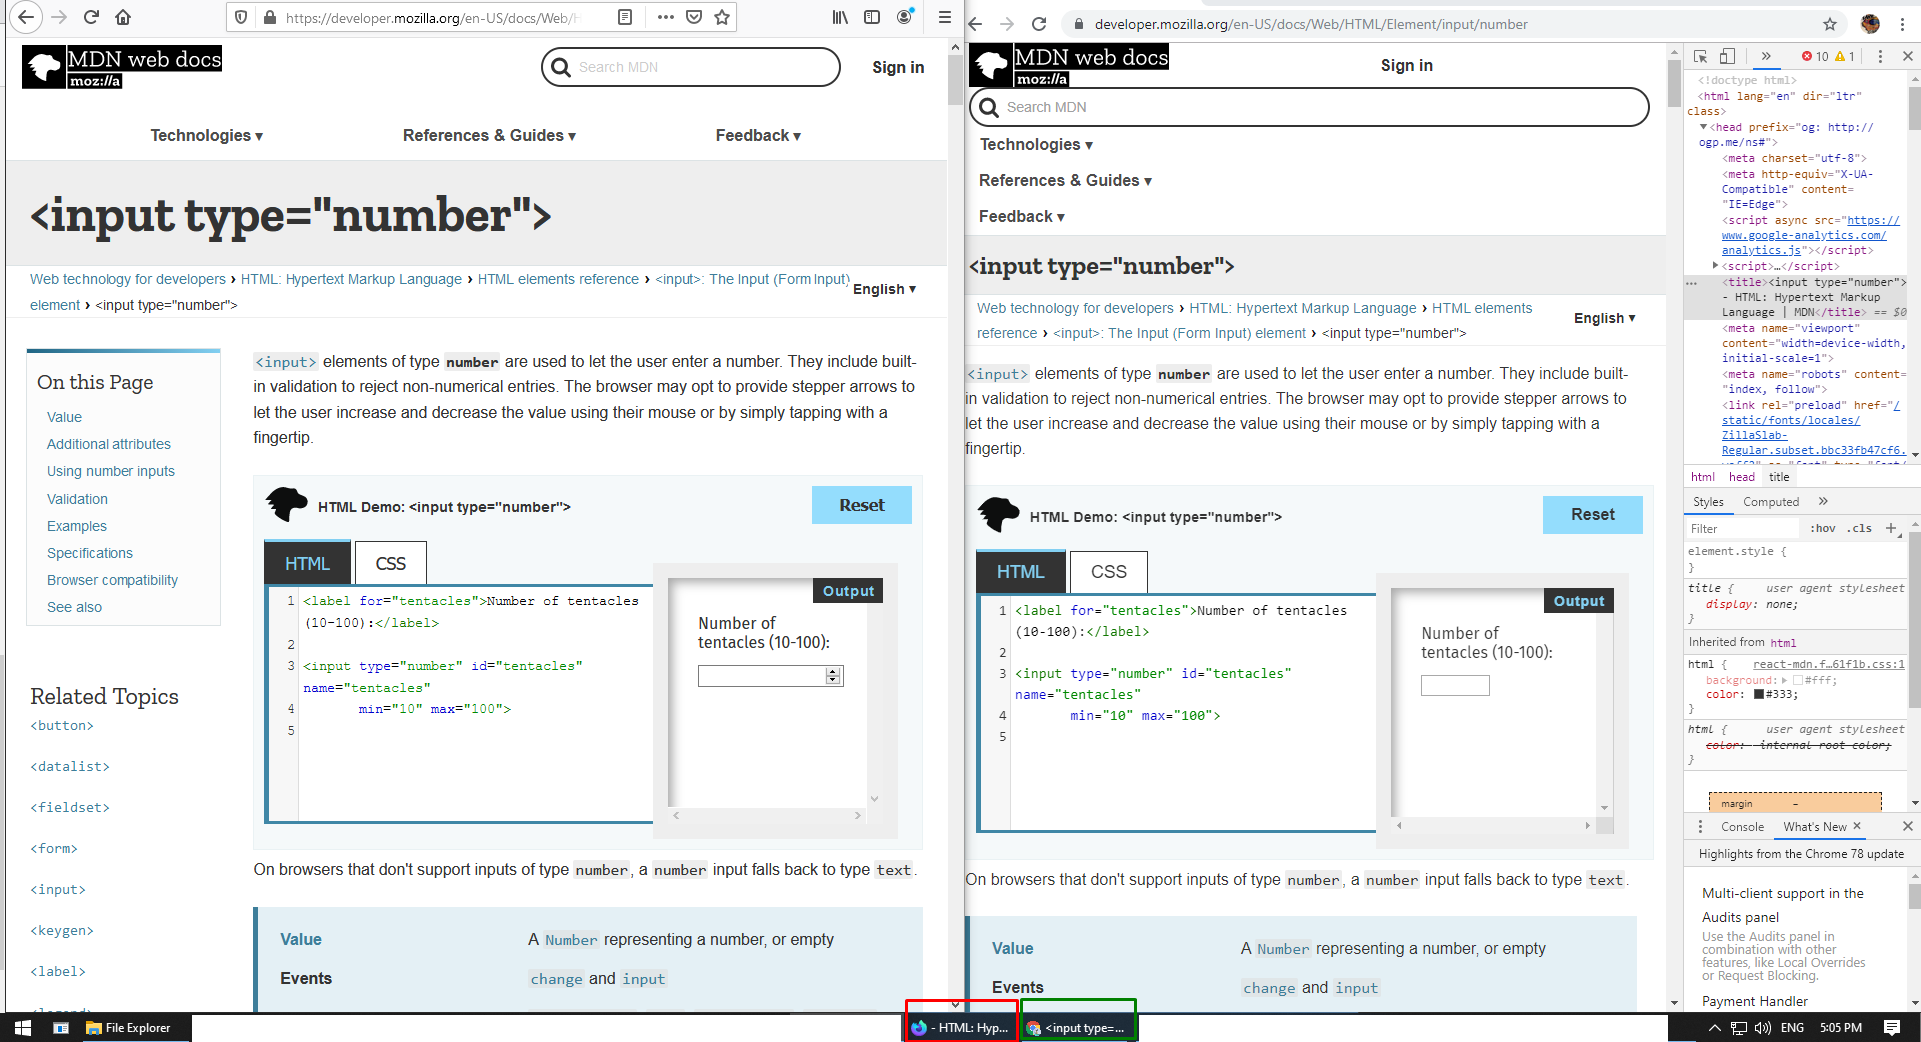1921x1042 pixels.
Task: Select the element picker tool in DevTools
Action: tap(1703, 57)
